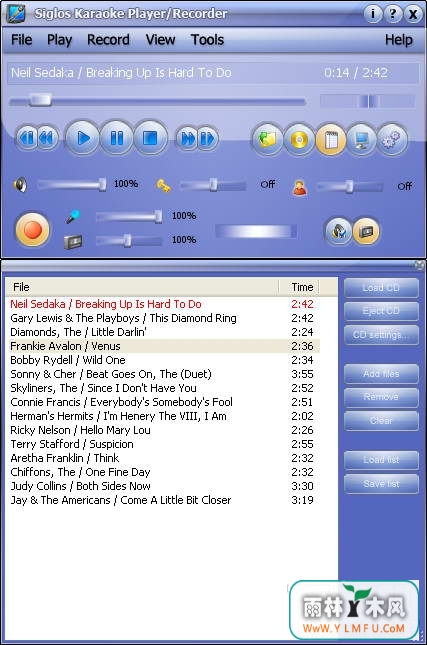Click the Eject CD button
This screenshot has width=427, height=645.
tap(381, 311)
